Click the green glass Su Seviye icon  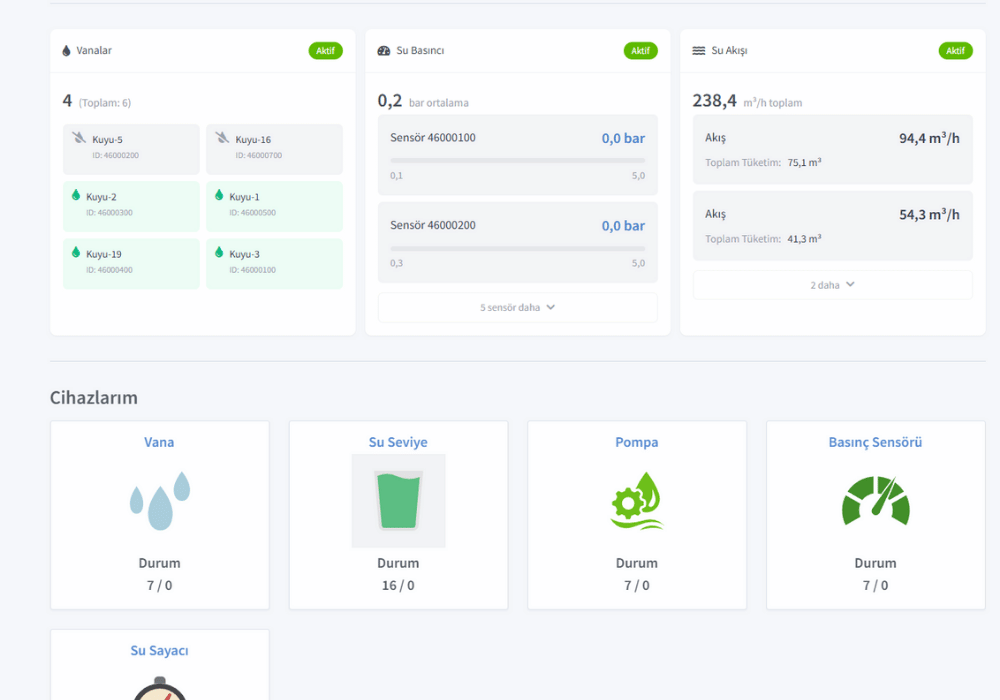click(398, 501)
